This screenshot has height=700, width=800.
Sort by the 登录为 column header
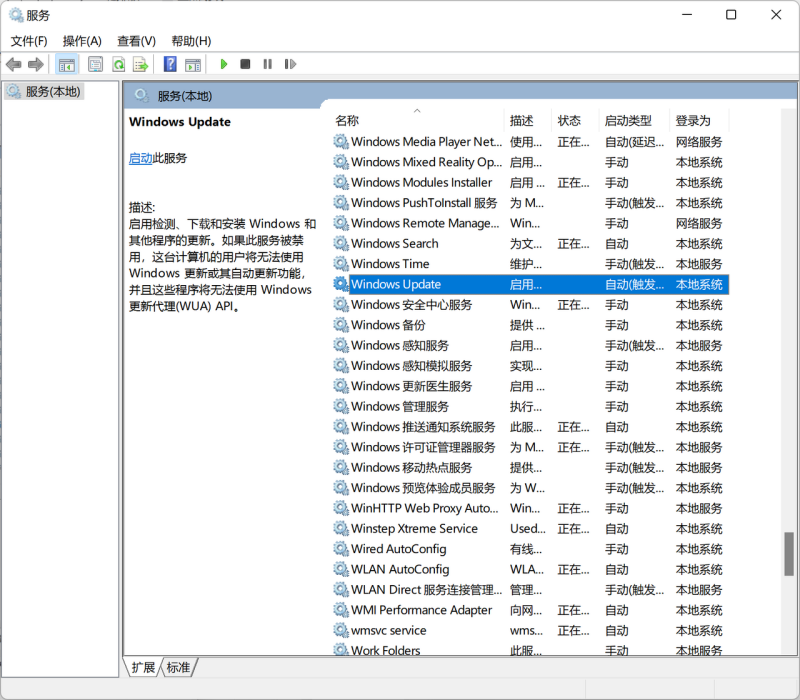(x=699, y=121)
